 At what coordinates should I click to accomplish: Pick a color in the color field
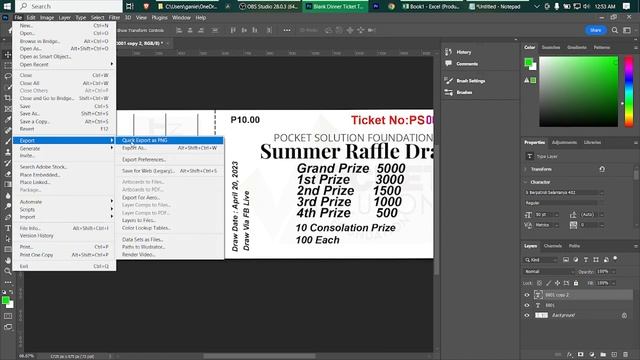point(578,91)
